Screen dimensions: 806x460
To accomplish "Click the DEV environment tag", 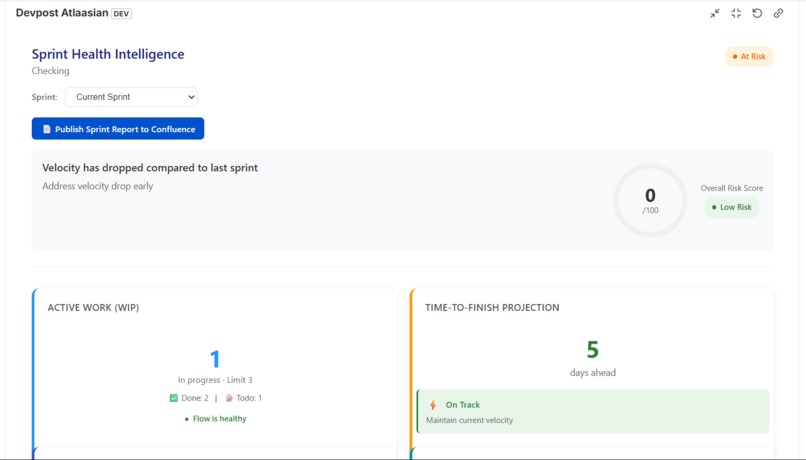I will coord(121,14).
